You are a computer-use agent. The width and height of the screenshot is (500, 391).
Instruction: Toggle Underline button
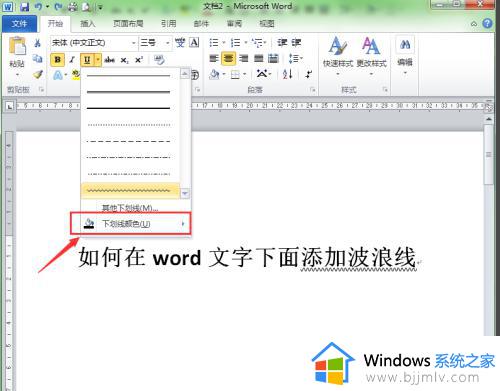(x=87, y=60)
